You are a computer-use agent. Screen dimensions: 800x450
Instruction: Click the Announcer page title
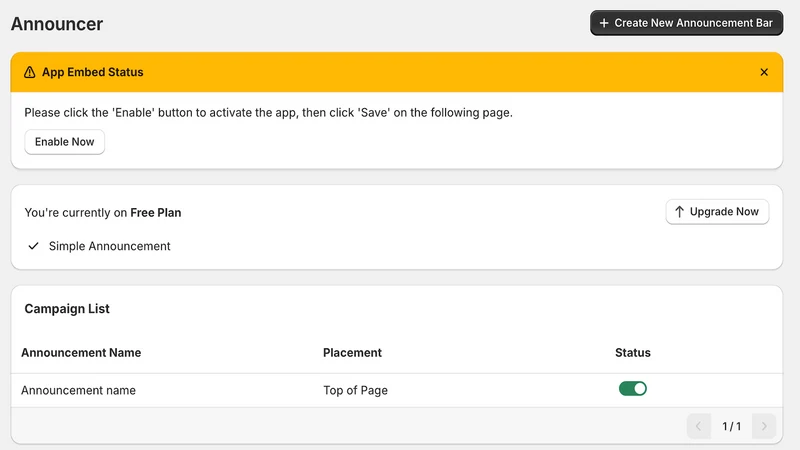point(57,24)
